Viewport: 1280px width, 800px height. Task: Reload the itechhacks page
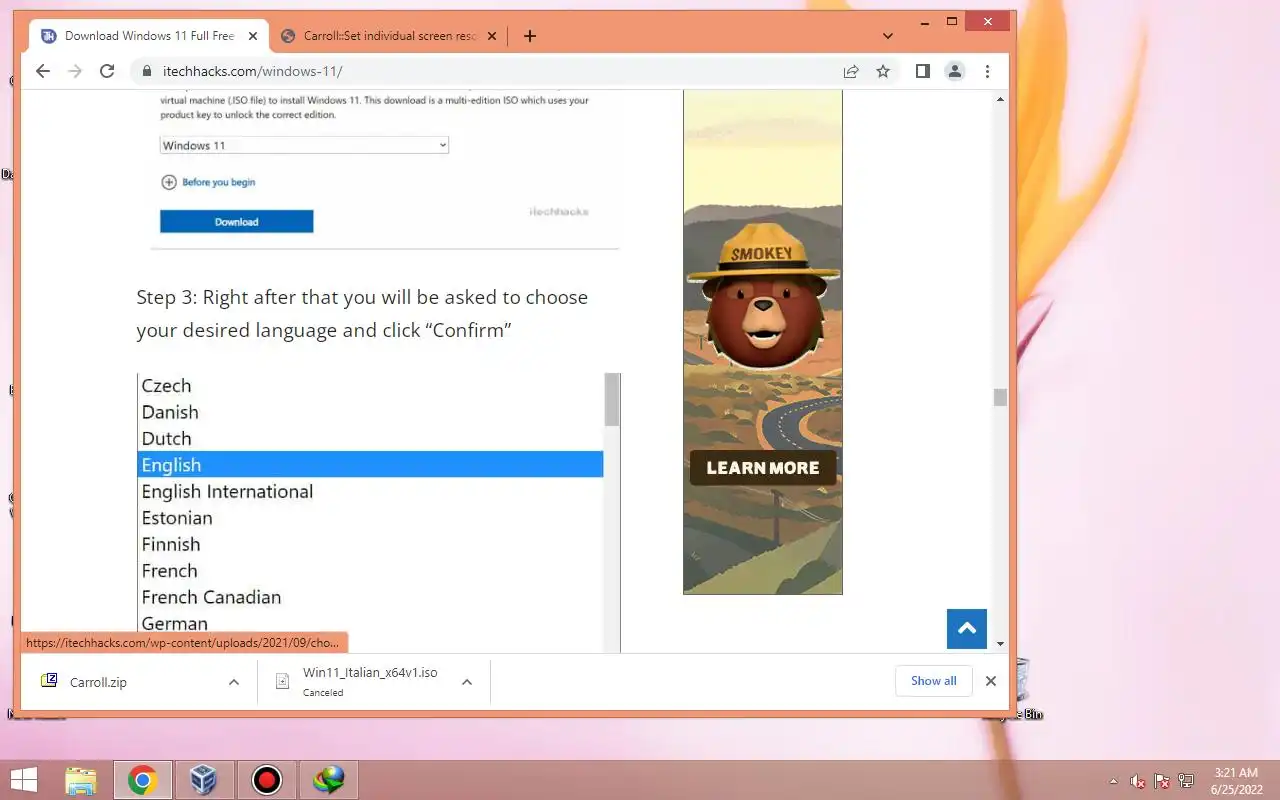[x=107, y=71]
